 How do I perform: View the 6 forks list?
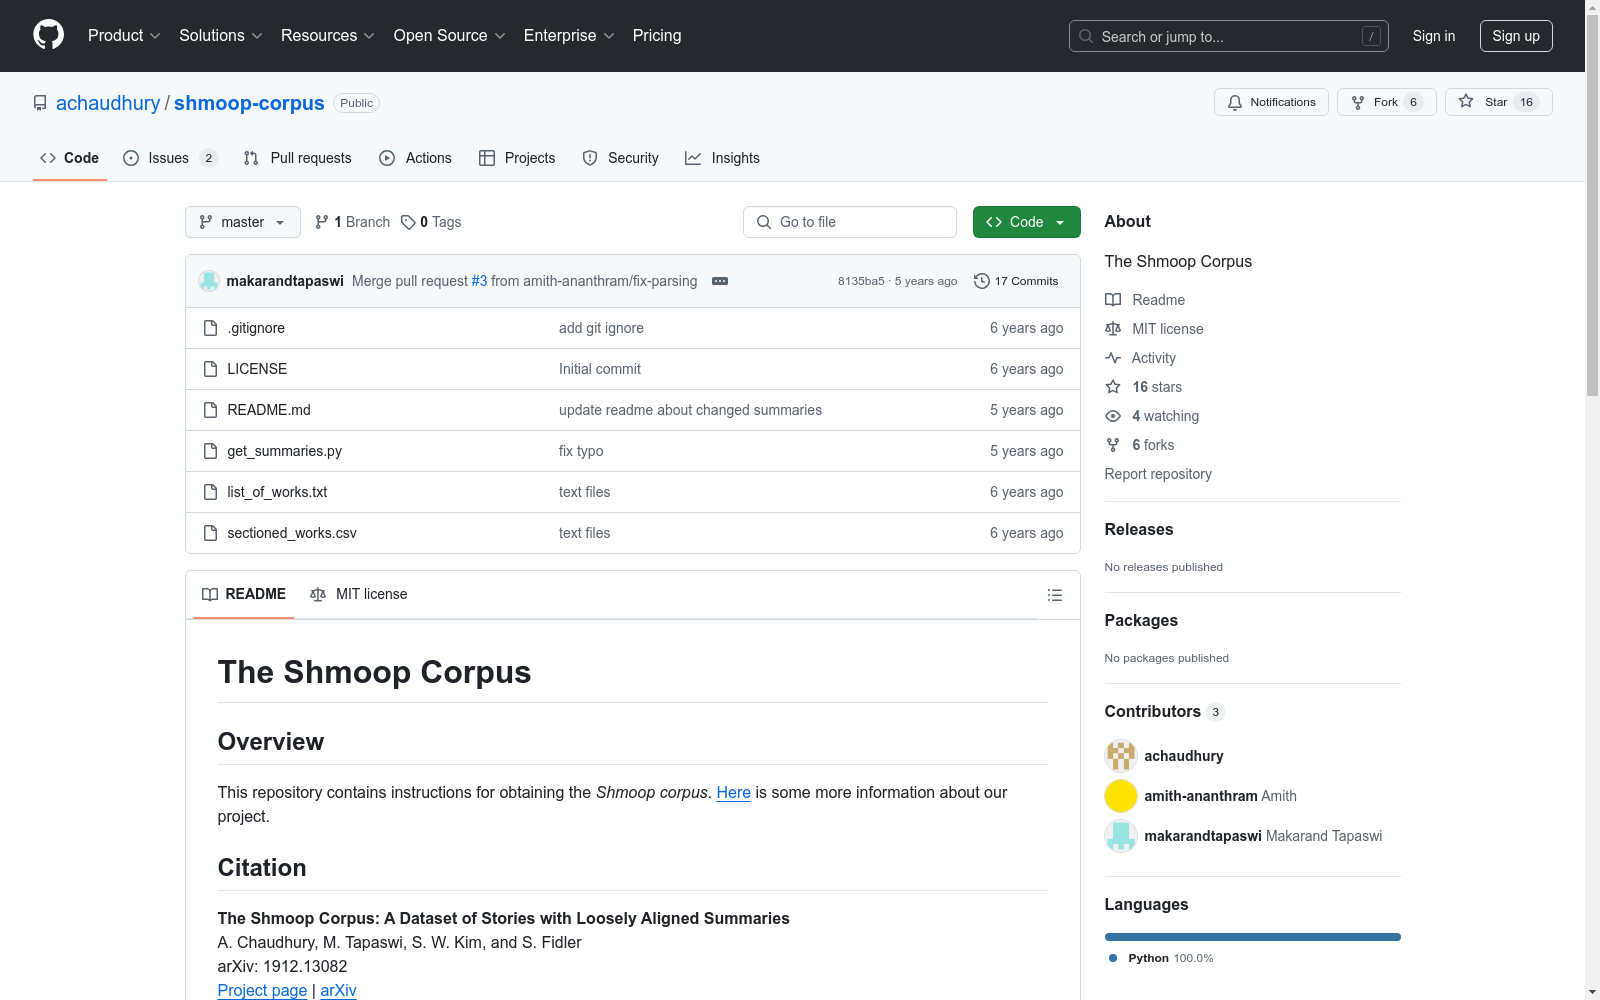coord(1140,445)
